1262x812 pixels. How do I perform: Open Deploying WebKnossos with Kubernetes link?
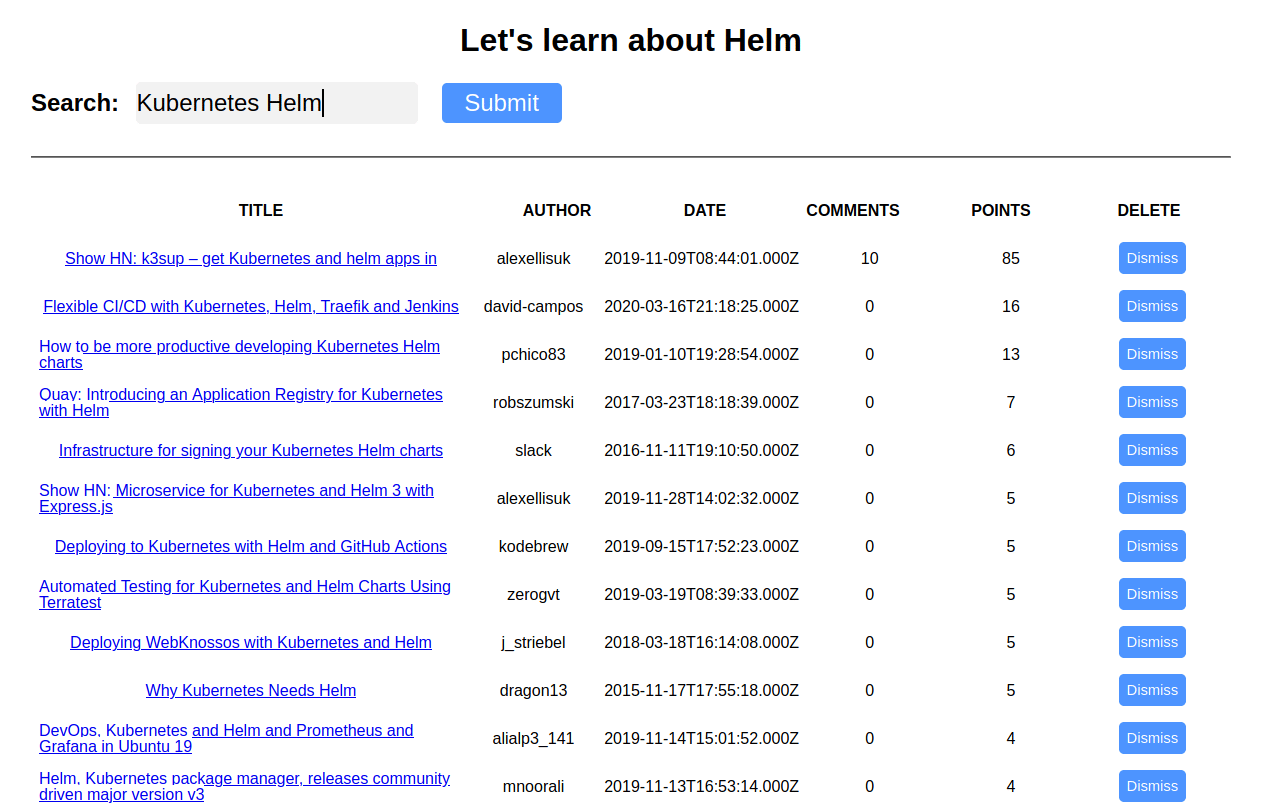click(251, 642)
